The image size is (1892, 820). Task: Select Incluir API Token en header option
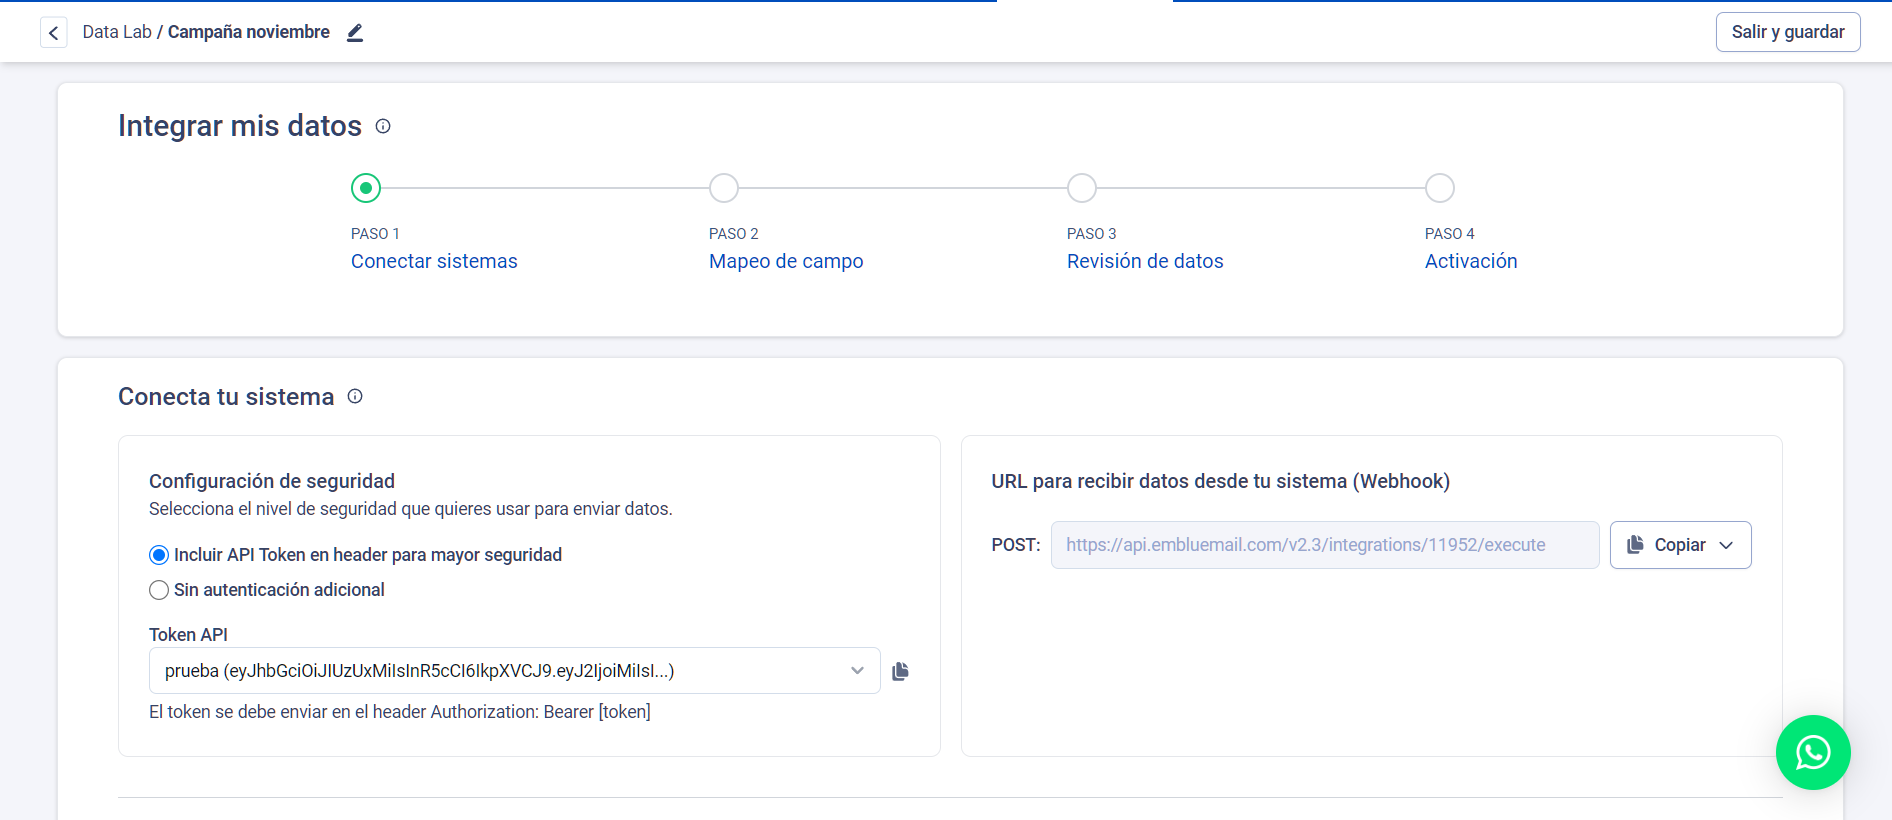point(159,555)
